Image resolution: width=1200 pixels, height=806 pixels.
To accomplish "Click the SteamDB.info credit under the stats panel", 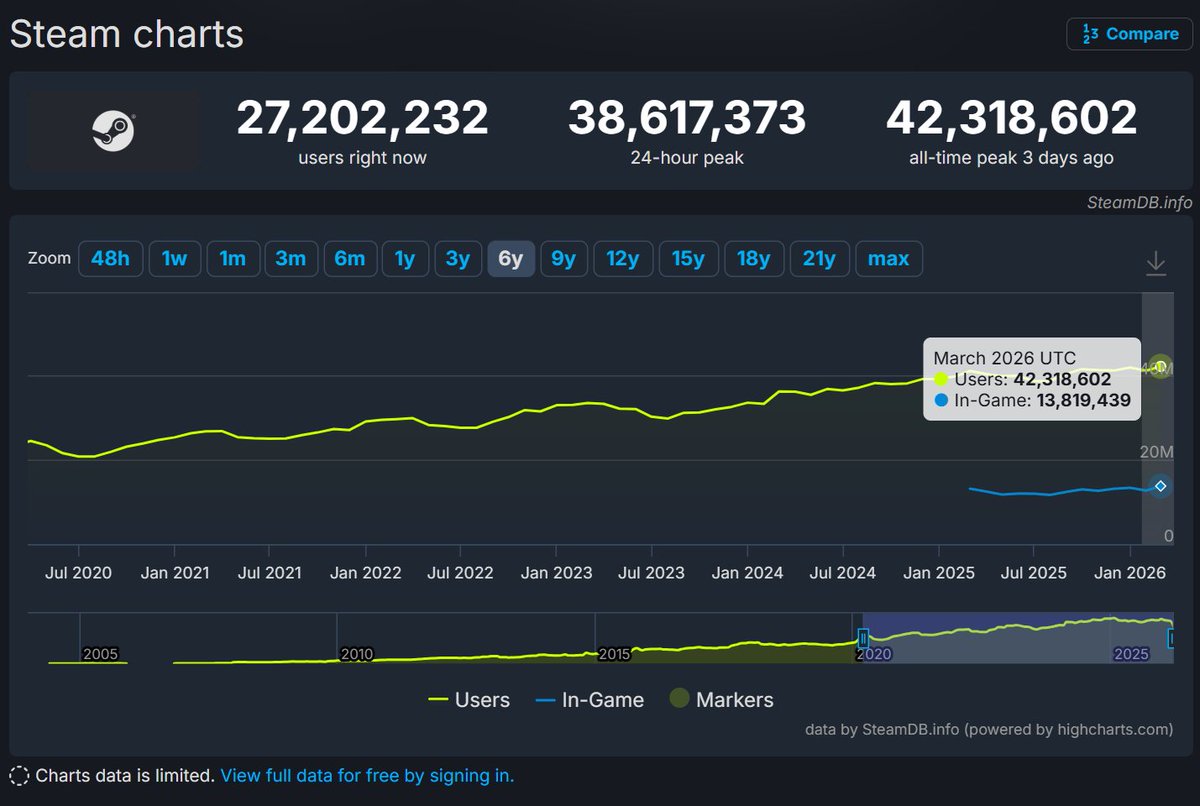I will click(1140, 202).
